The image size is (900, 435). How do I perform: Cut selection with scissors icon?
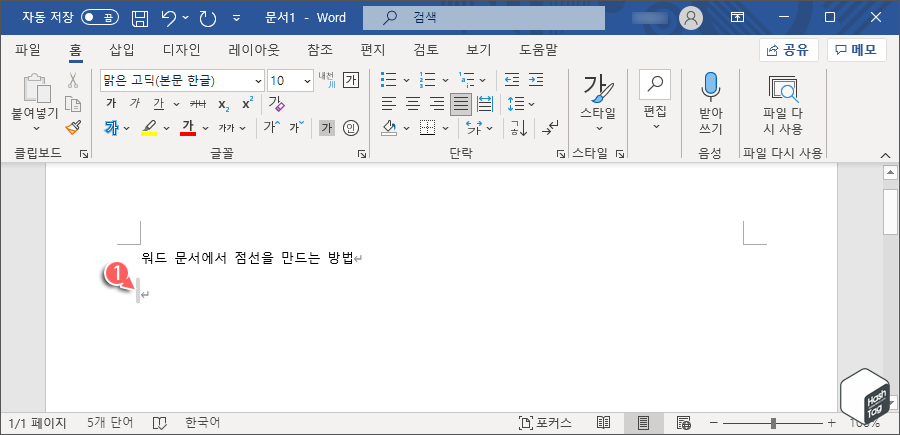(x=73, y=80)
